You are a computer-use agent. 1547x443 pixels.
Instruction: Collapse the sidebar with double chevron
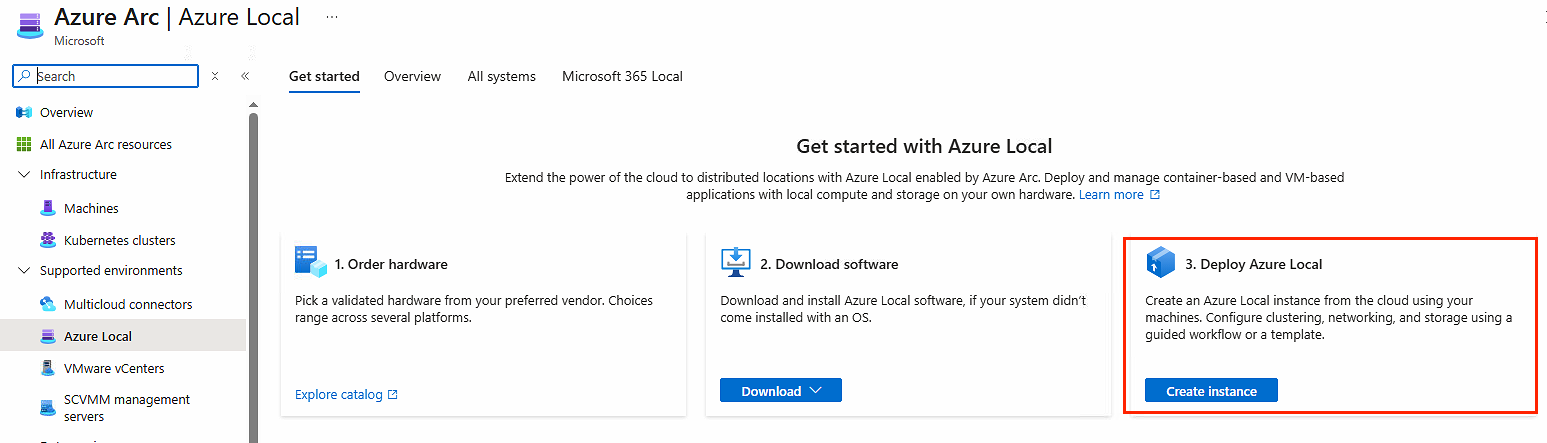[245, 76]
